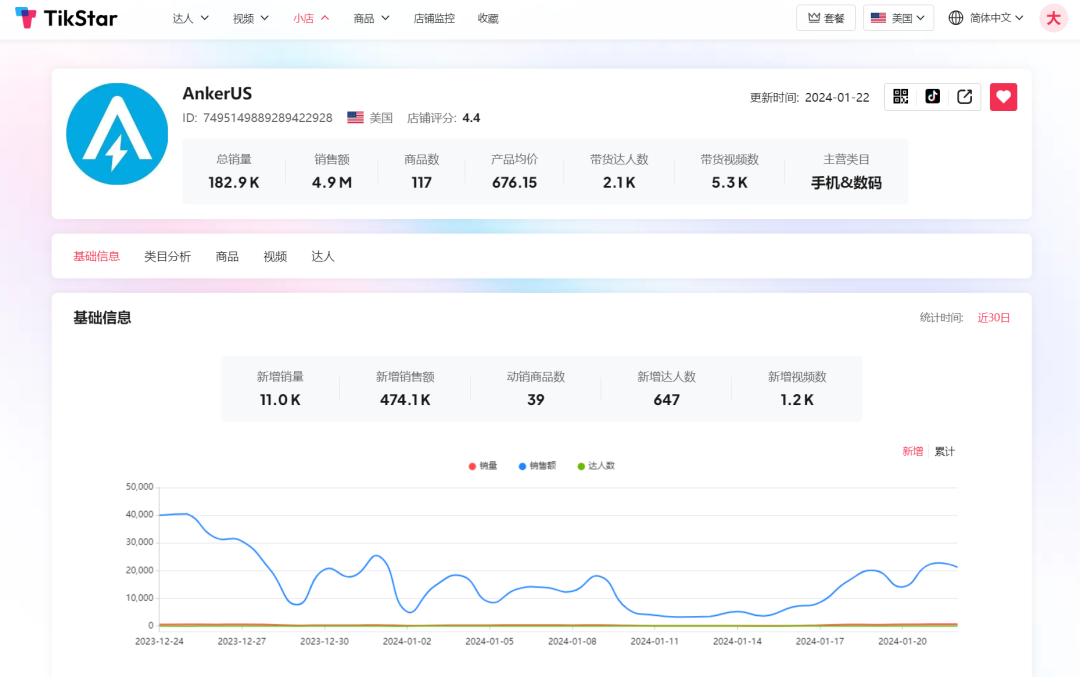Toggle the 销量 legend series

483,466
